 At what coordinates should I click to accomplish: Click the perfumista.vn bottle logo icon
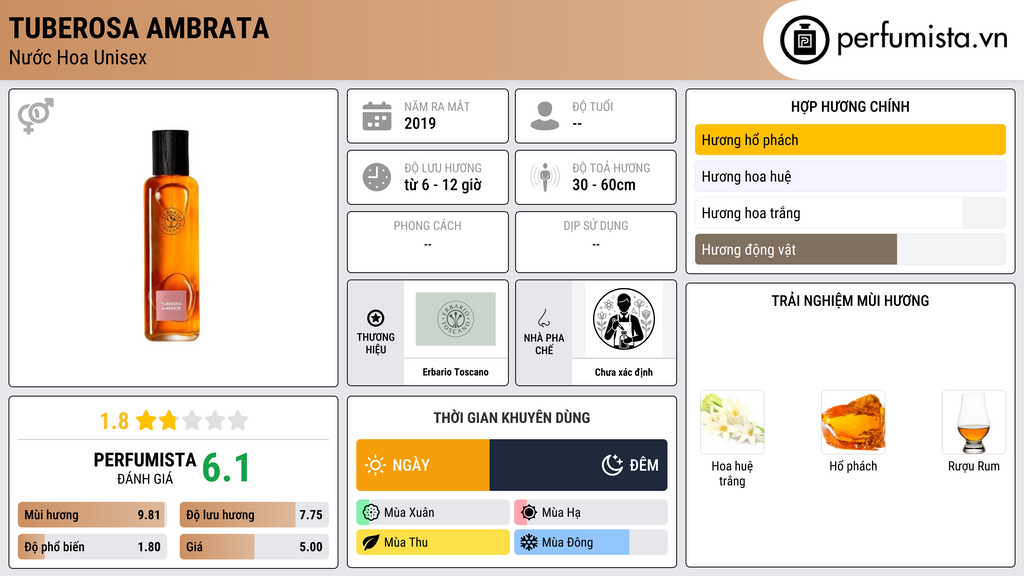(804, 40)
